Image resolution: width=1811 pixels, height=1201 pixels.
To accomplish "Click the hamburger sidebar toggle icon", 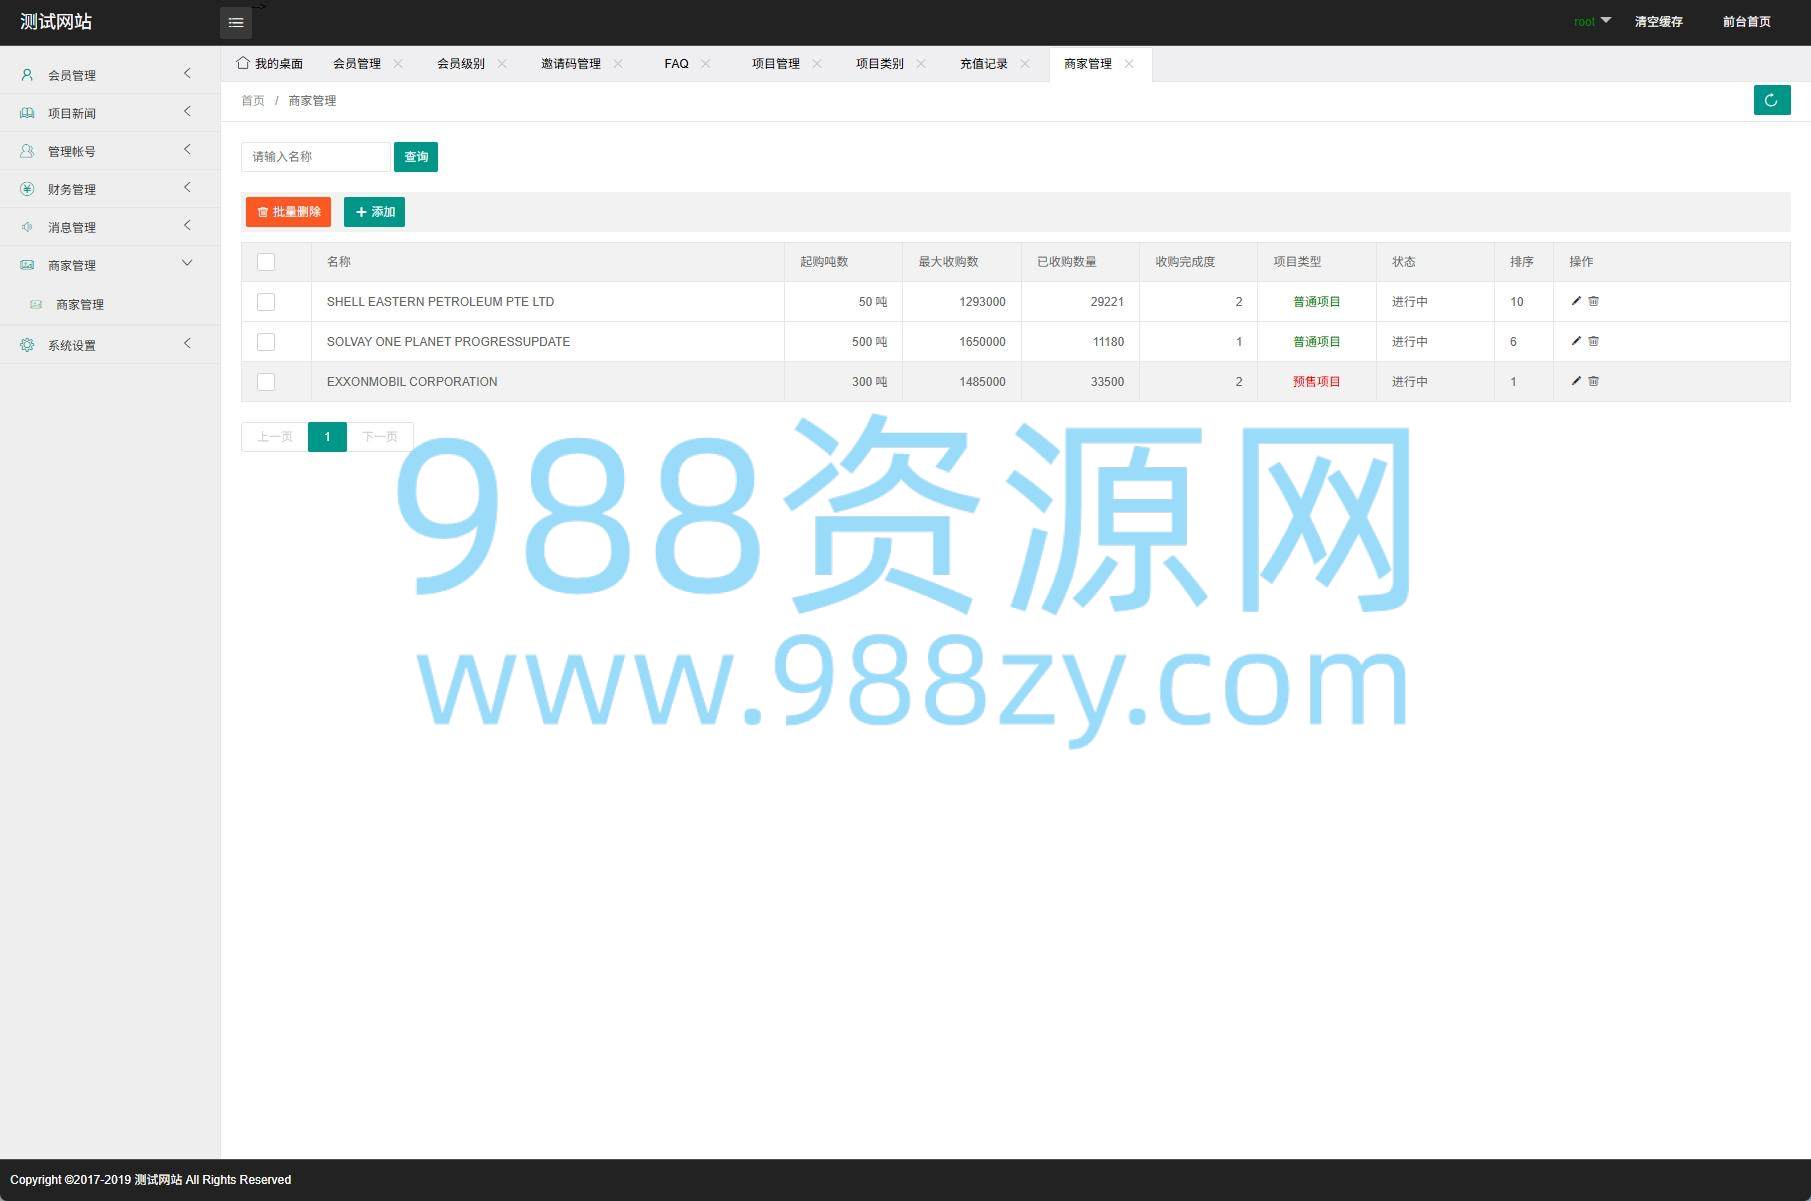I will [x=235, y=22].
